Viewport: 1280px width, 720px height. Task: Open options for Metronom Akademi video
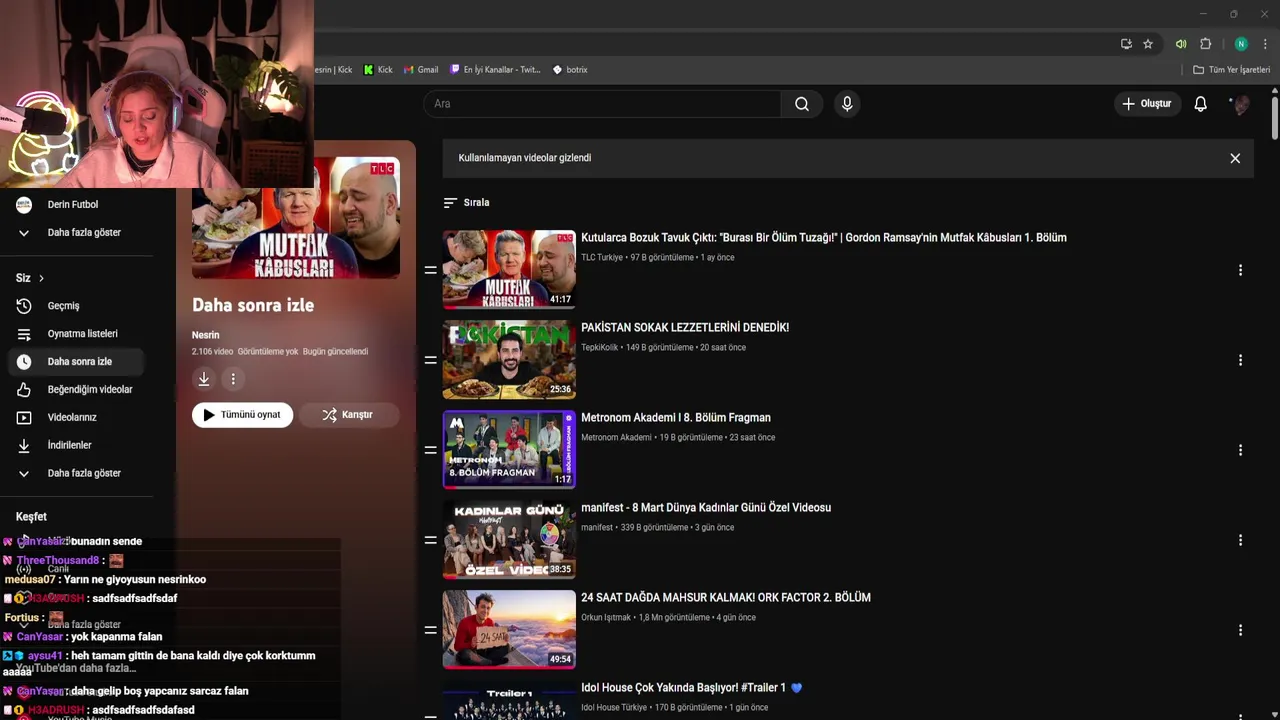[1240, 450]
